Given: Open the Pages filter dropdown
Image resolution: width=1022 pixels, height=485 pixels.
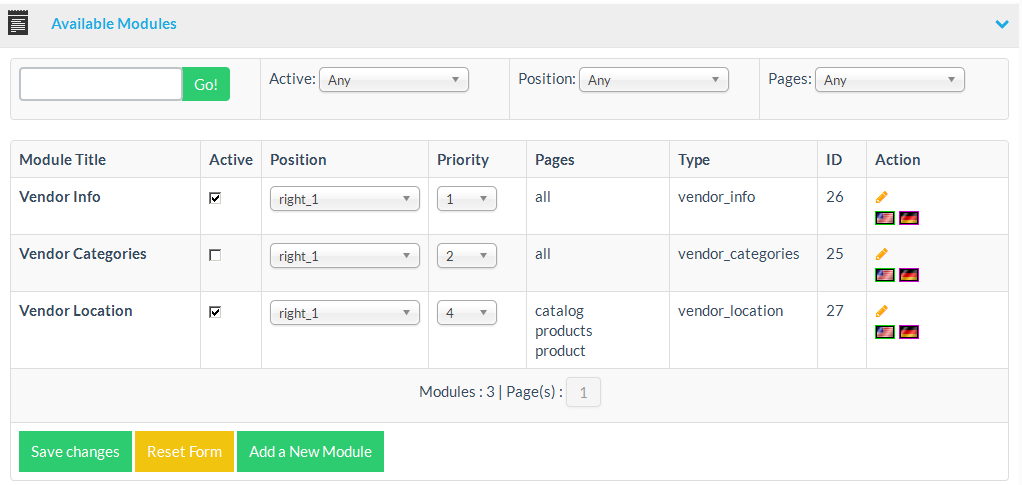Looking at the screenshot, I should point(890,80).
